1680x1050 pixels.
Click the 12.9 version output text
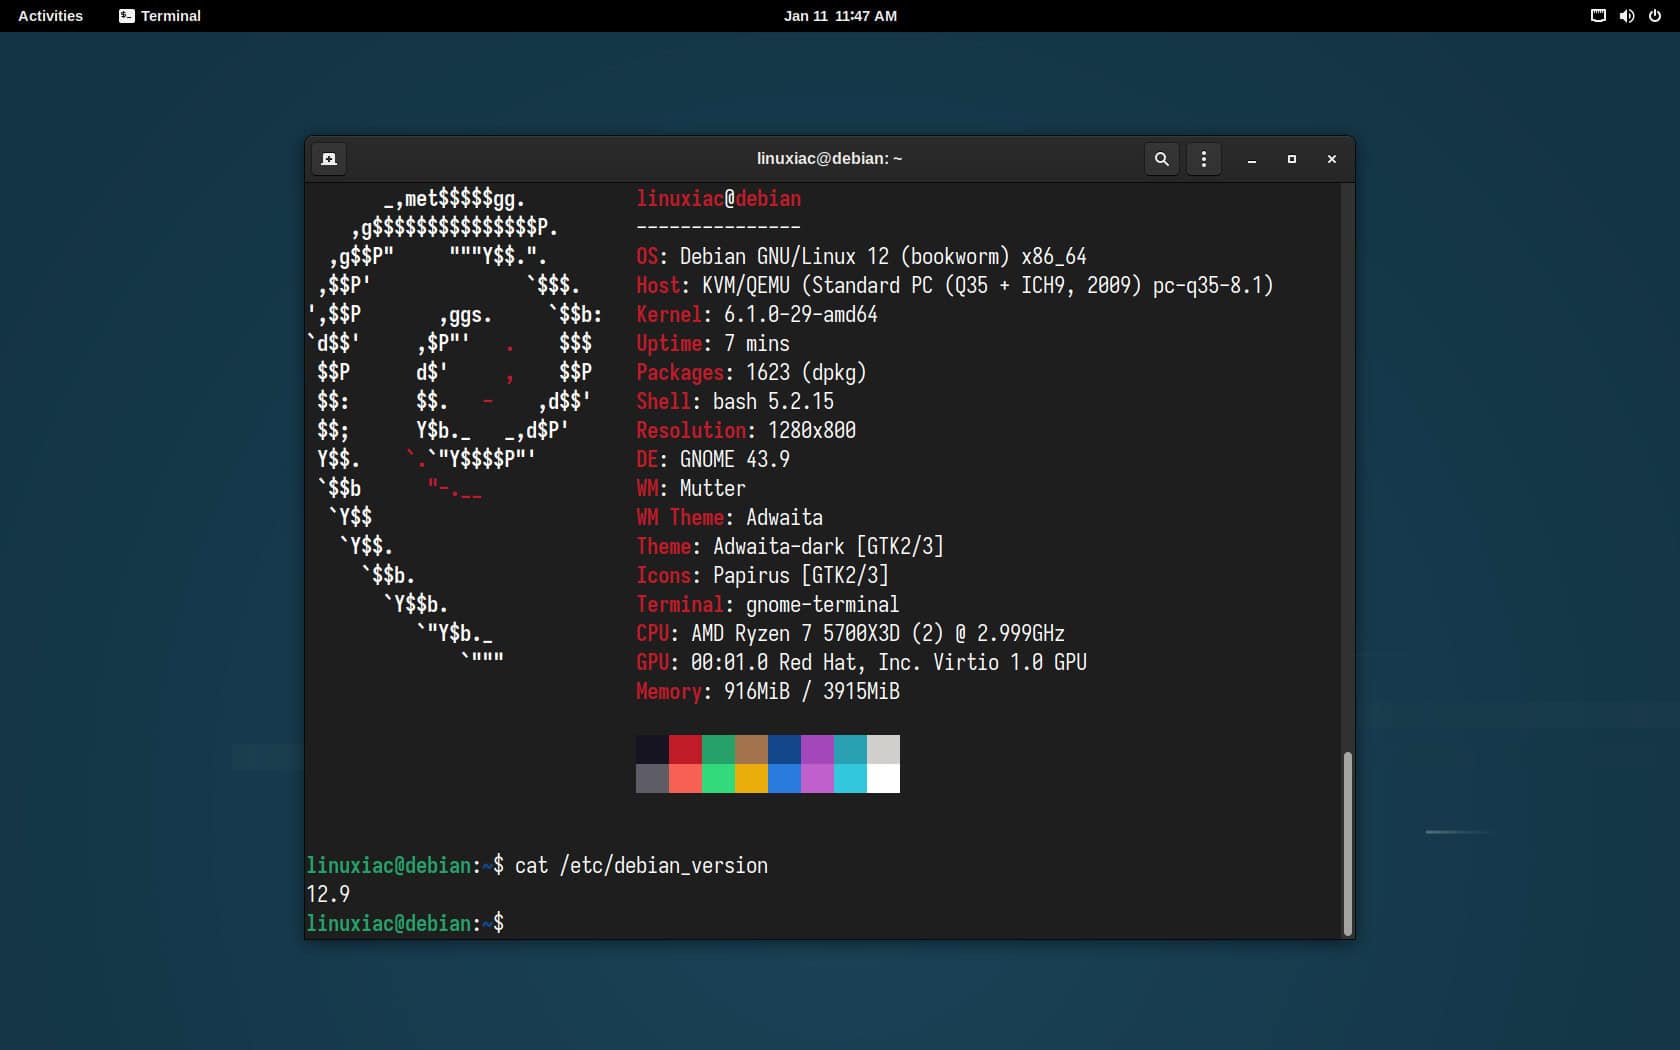click(x=328, y=894)
